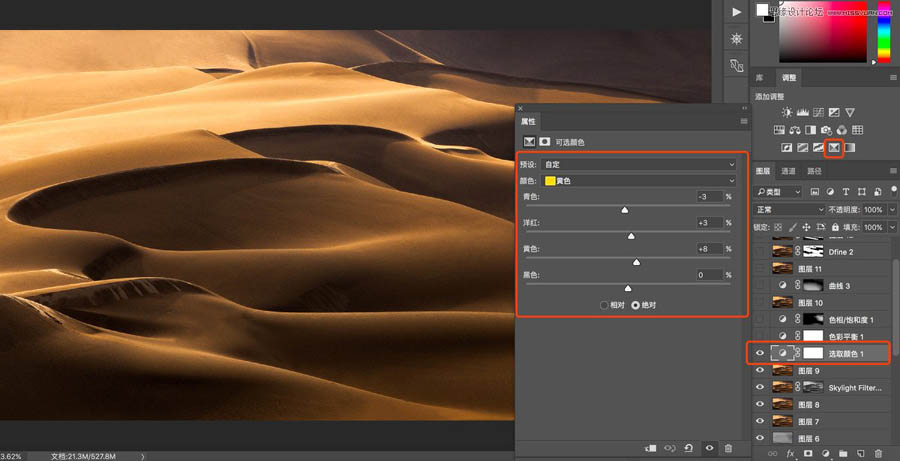Add a Channel Mixer adjustment

click(x=841, y=130)
